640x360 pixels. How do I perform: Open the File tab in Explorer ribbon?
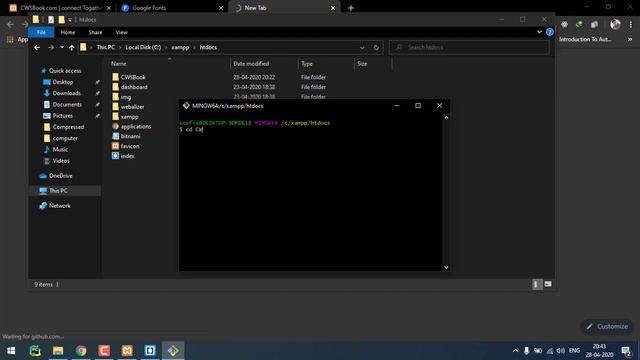pos(41,32)
